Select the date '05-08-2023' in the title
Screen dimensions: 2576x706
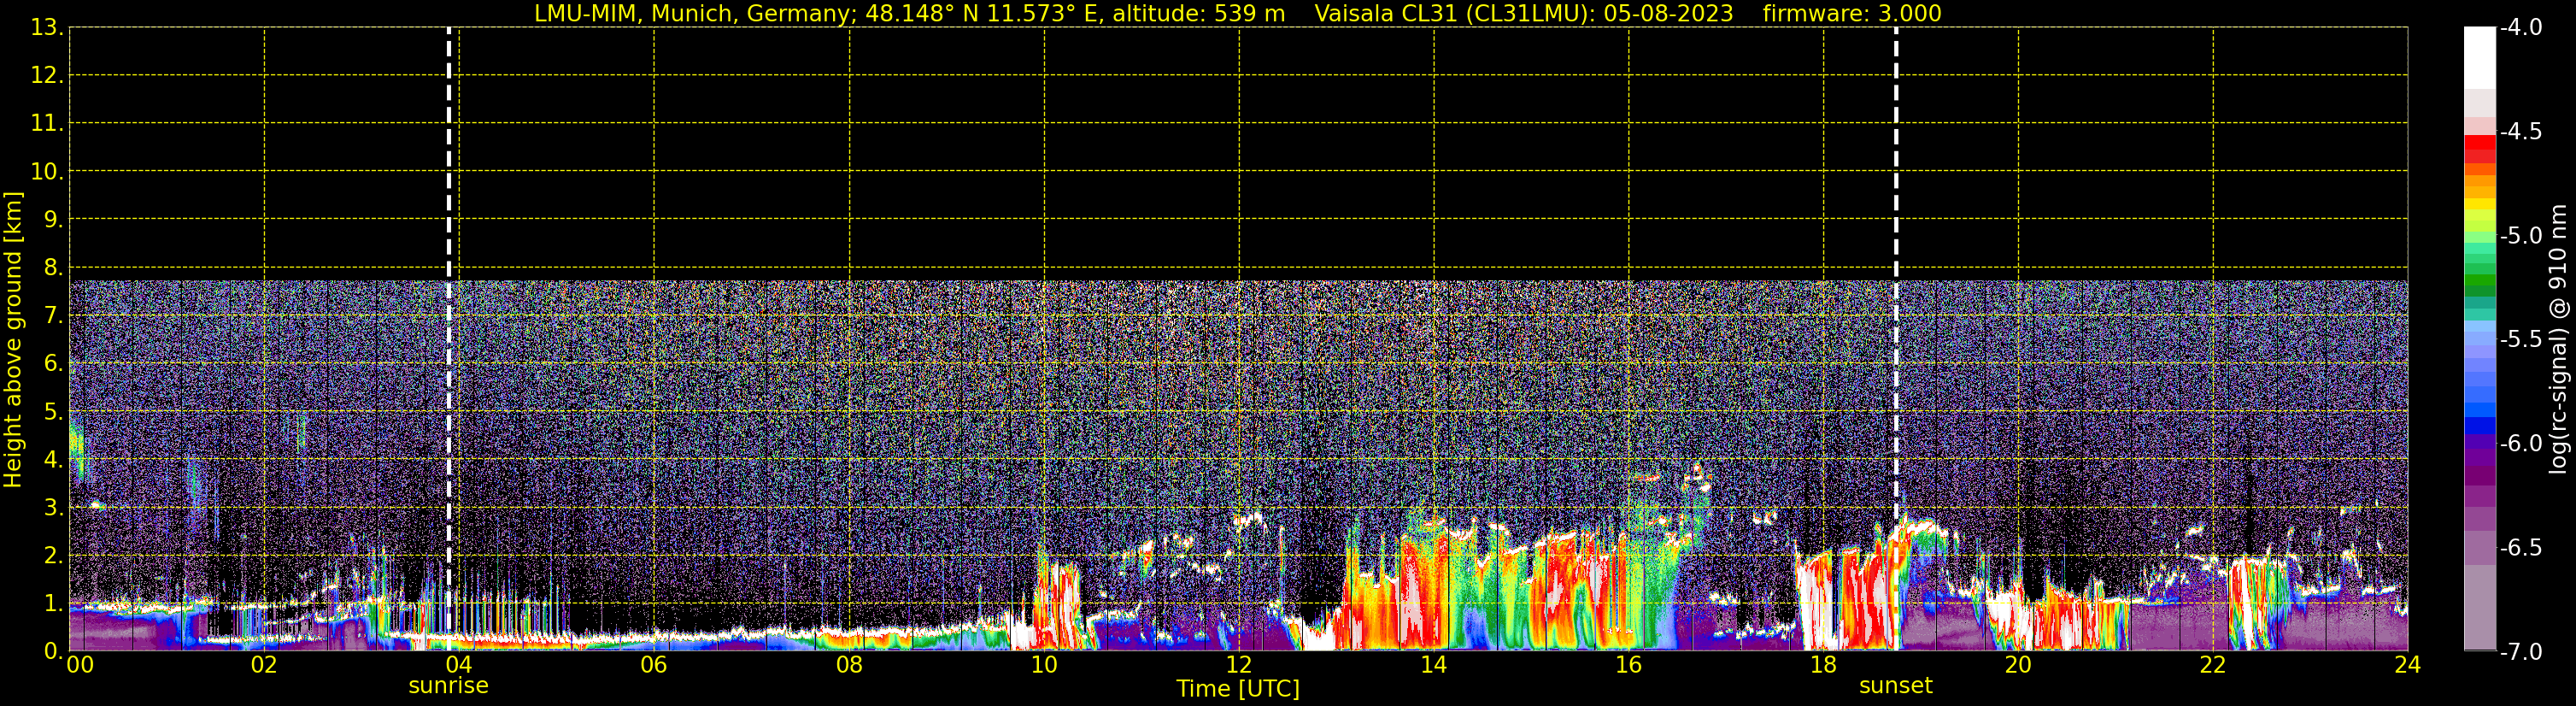[x=1668, y=14]
